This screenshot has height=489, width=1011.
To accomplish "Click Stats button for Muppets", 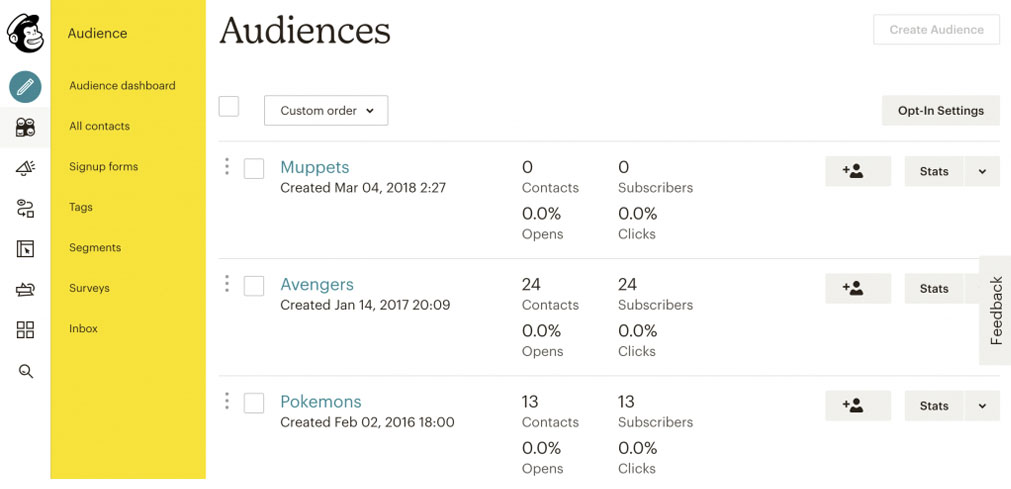I will (x=934, y=171).
